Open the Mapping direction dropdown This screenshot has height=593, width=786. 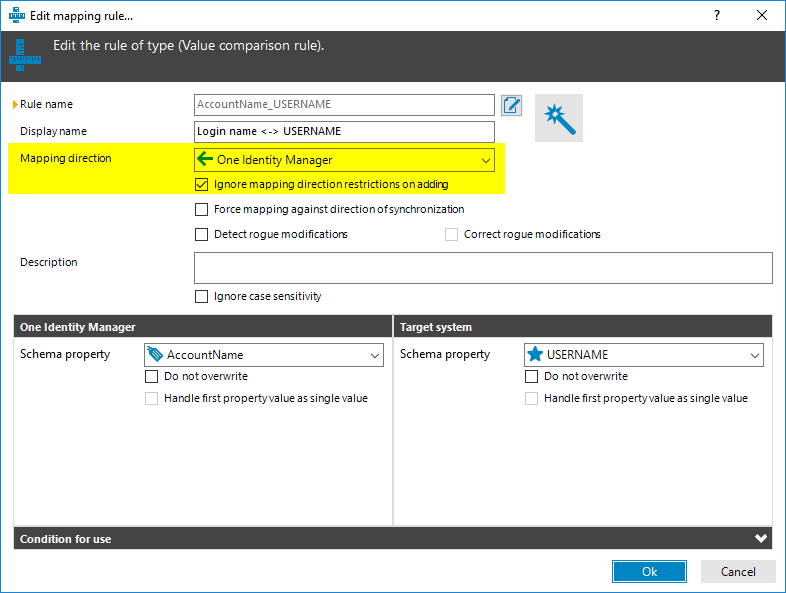[344, 160]
